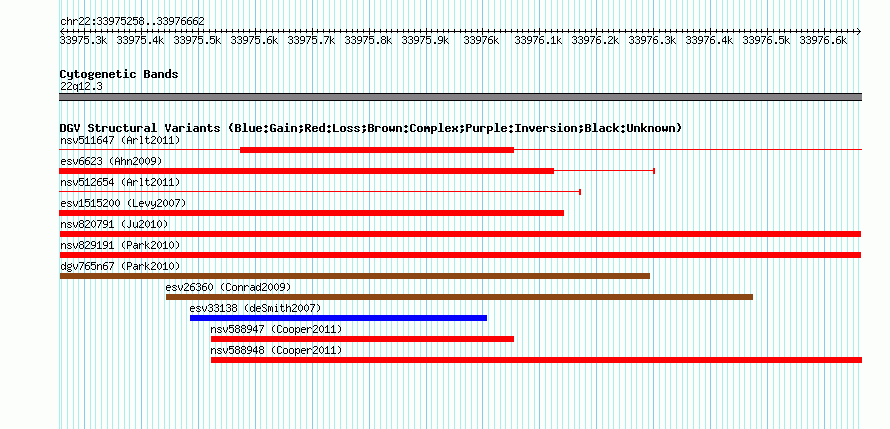890x429 pixels.
Task: Select the esv26360 brown complex bar
Action: (x=459, y=297)
